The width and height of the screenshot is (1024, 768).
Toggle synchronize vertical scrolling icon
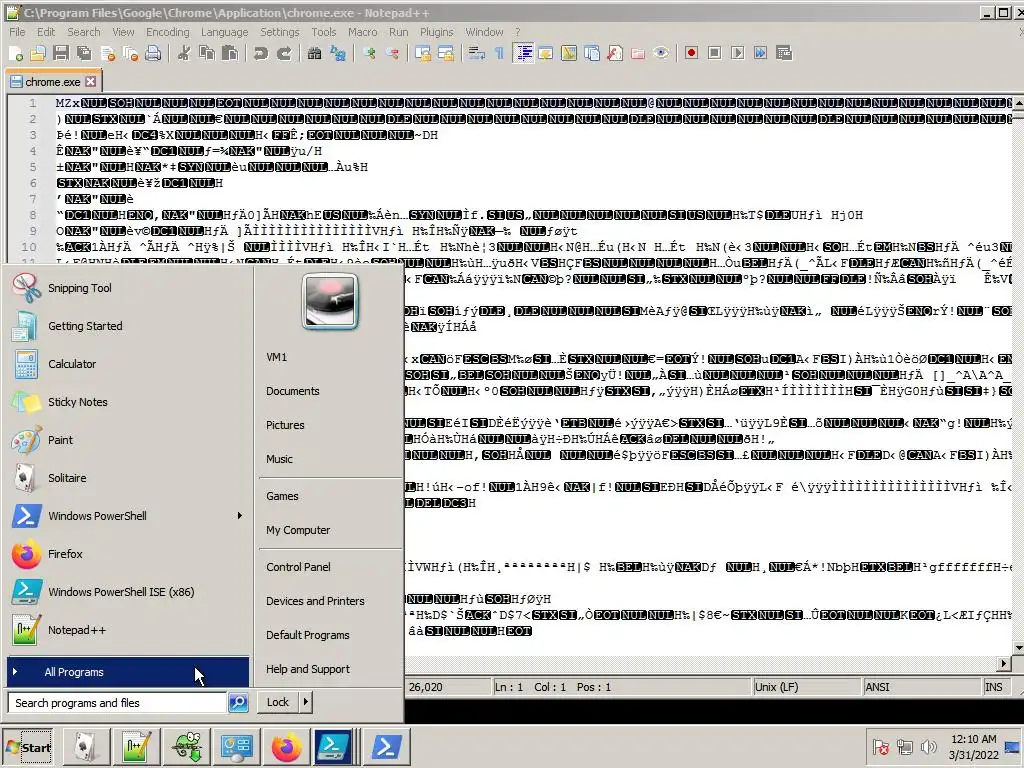coord(423,54)
